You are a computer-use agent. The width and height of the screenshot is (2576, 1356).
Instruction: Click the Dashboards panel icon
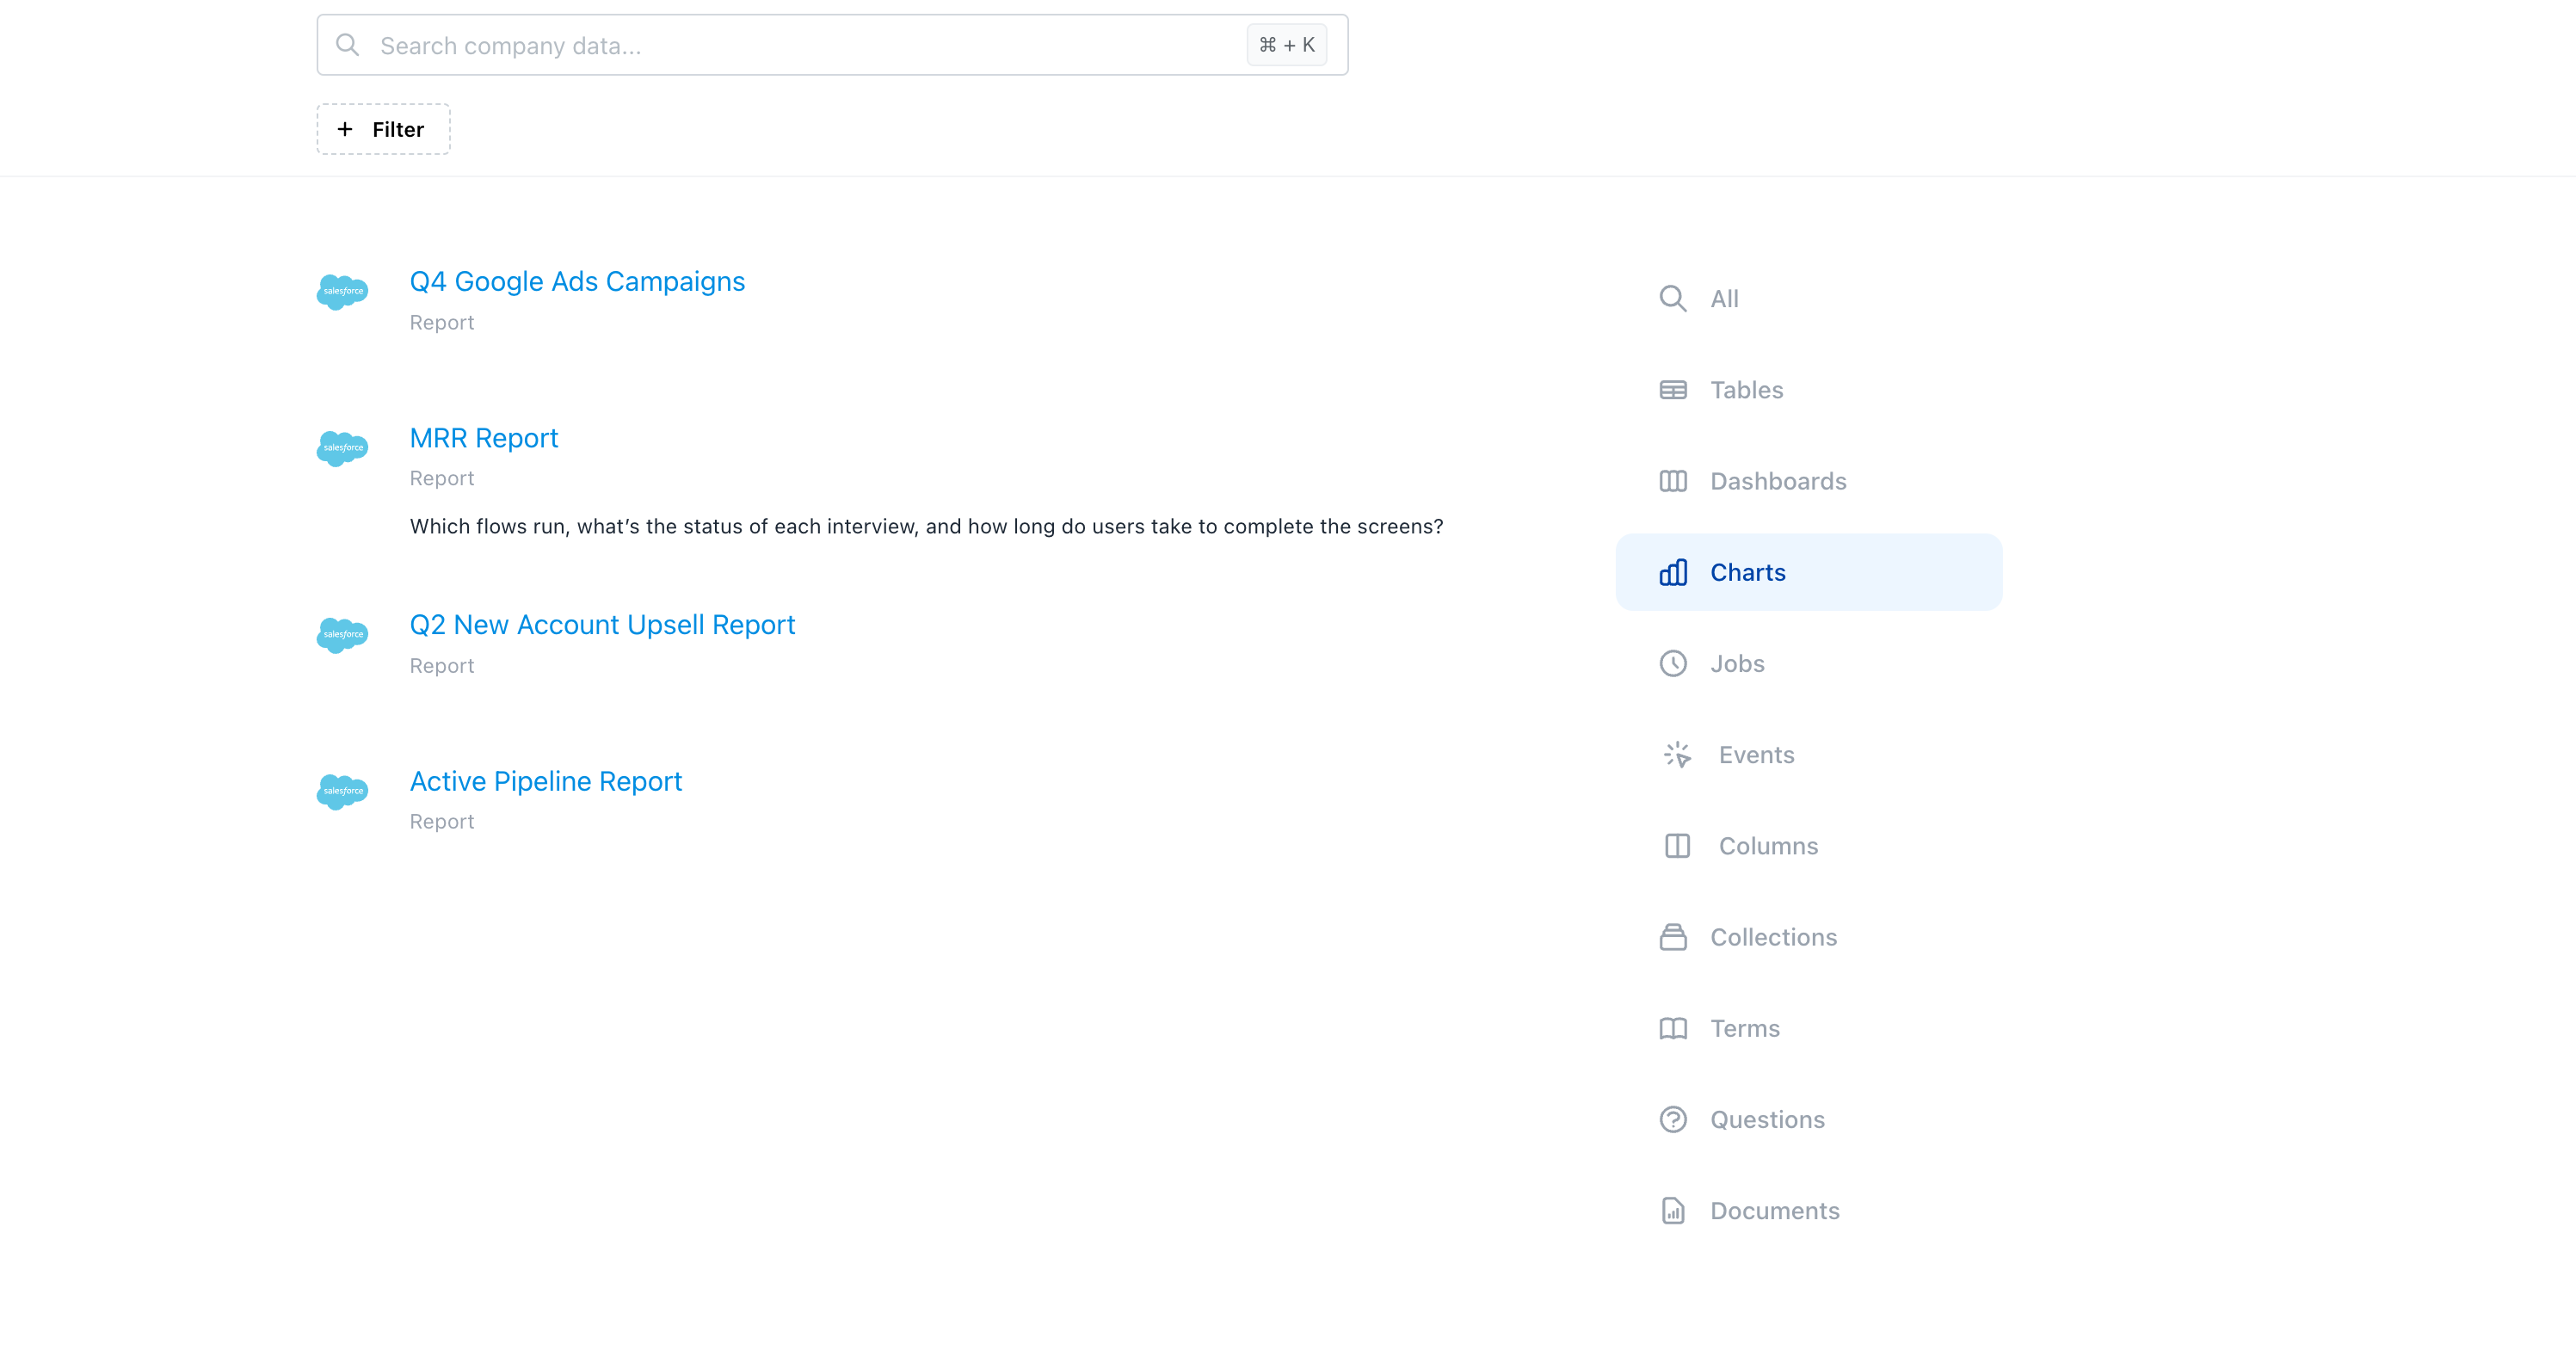(x=1672, y=481)
